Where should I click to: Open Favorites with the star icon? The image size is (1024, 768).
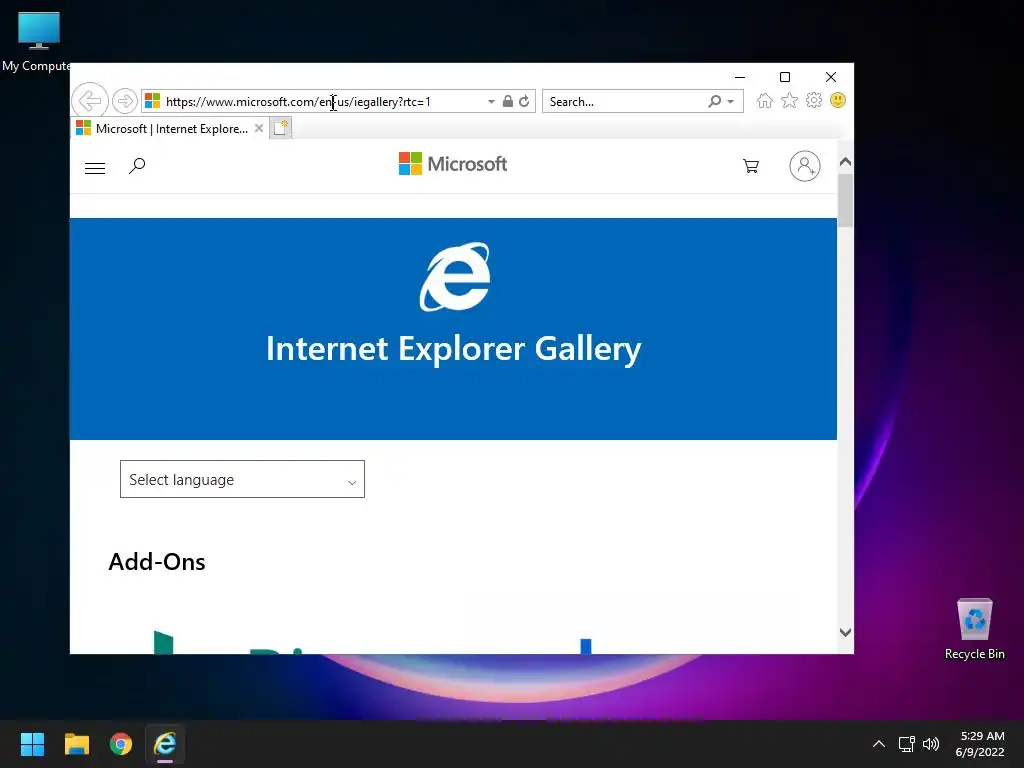(x=790, y=101)
